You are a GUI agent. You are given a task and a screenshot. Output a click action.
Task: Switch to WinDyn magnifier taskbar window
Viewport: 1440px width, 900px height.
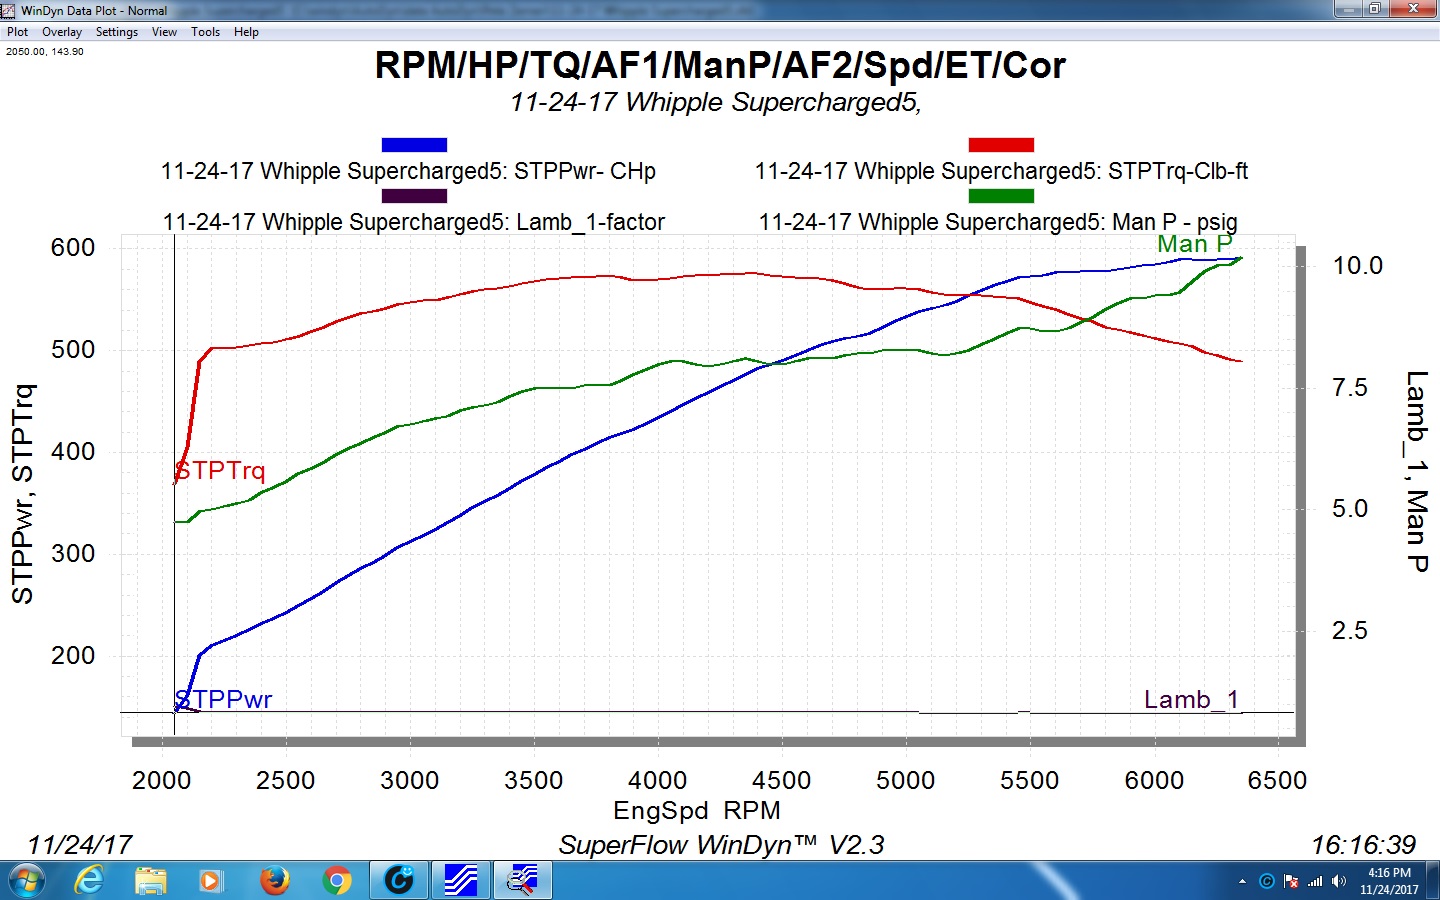click(x=522, y=881)
